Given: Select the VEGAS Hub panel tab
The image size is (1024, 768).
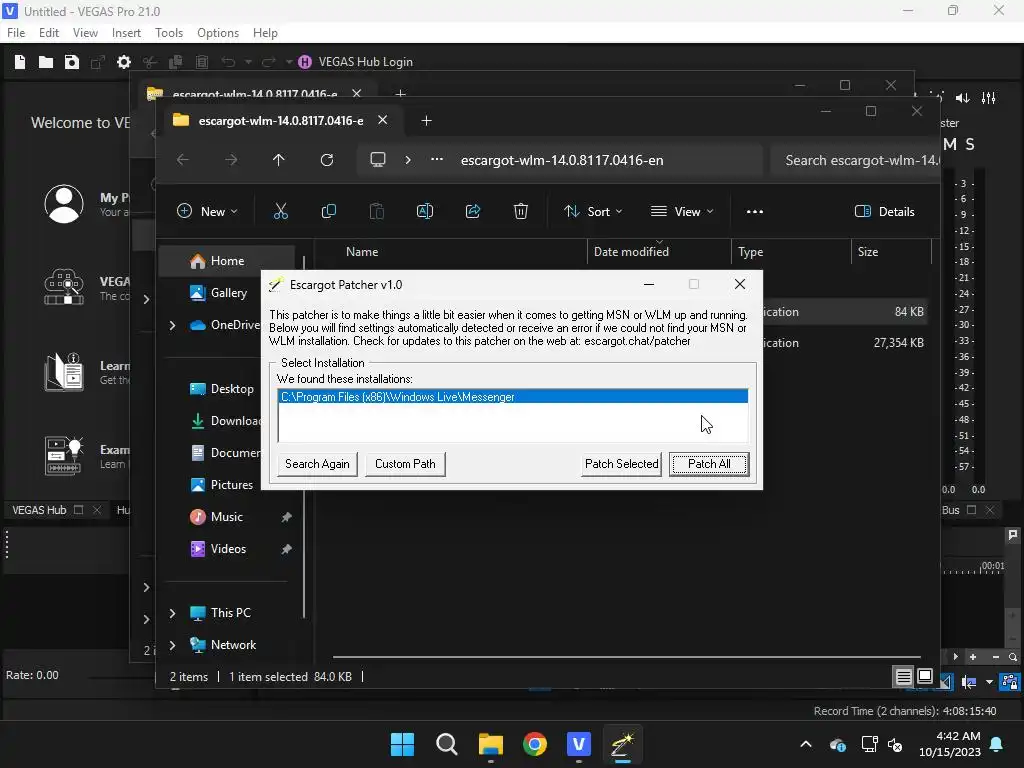Looking at the screenshot, I should pos(39,510).
